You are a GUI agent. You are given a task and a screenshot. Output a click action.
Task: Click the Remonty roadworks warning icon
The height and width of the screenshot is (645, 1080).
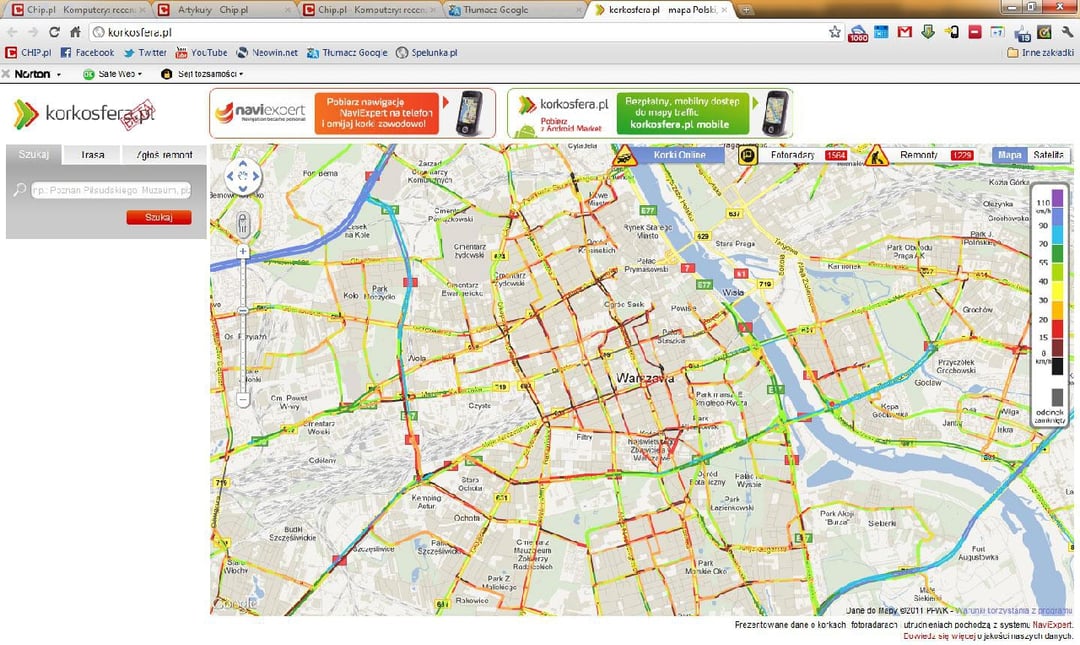877,158
